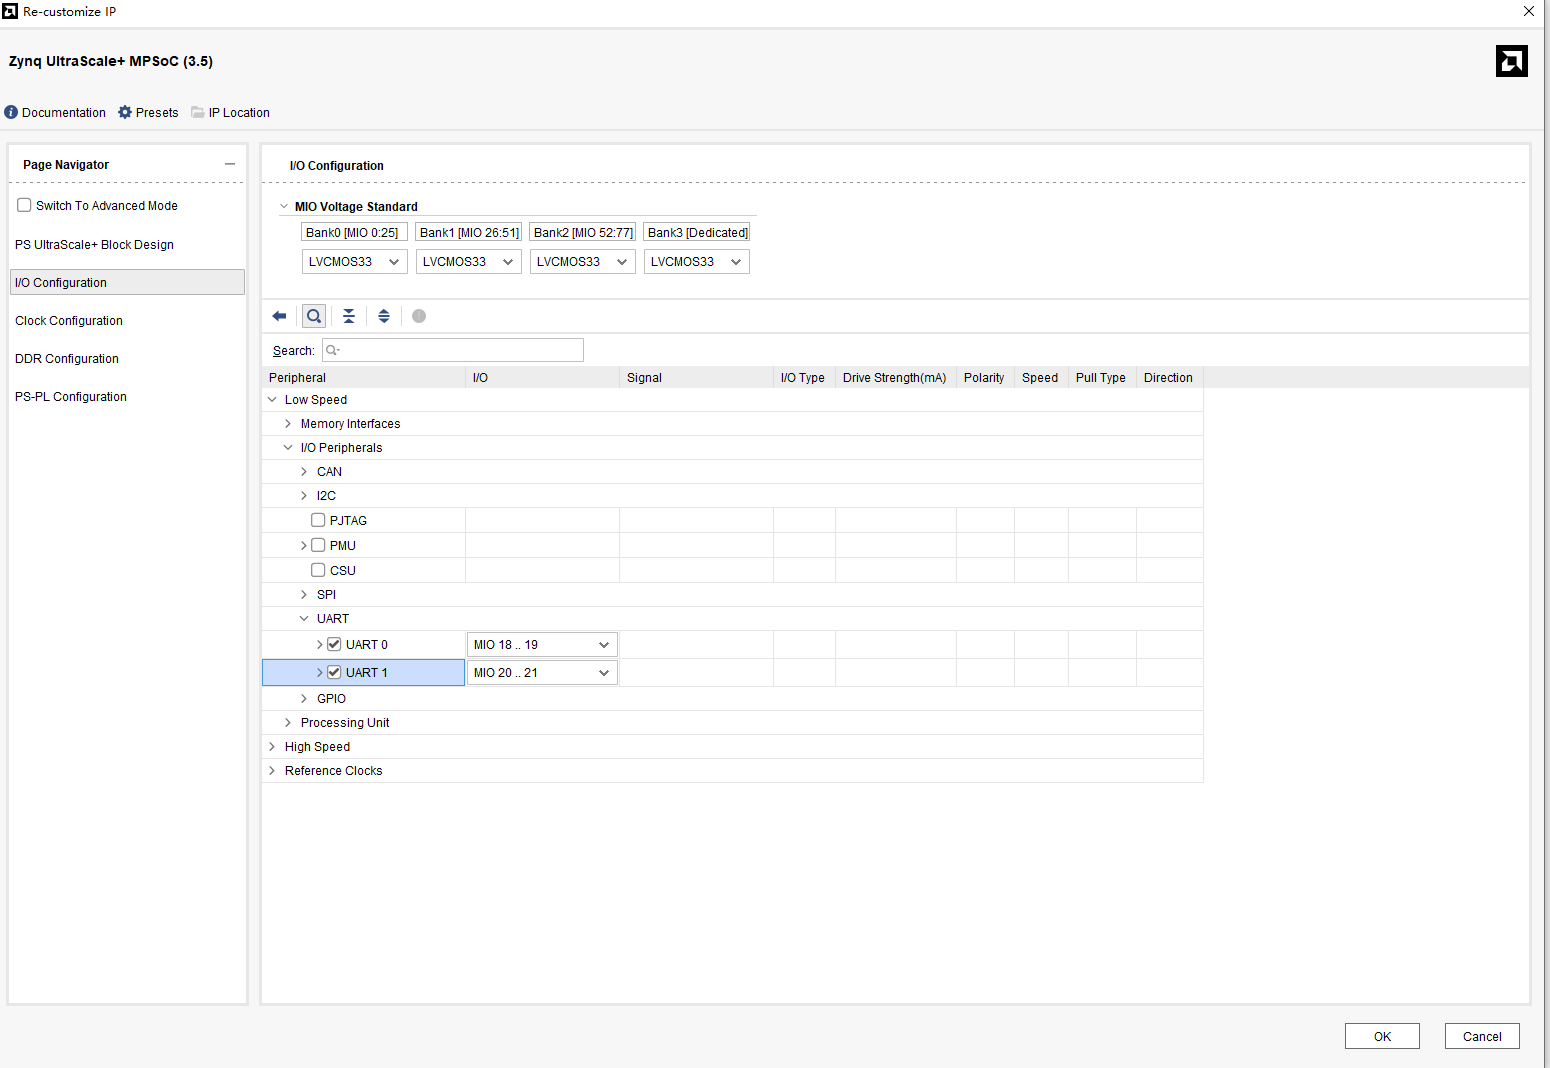The height and width of the screenshot is (1068, 1550).
Task: Open Bank2 voltage LVCMOS33 dropdown
Action: pyautogui.click(x=582, y=262)
